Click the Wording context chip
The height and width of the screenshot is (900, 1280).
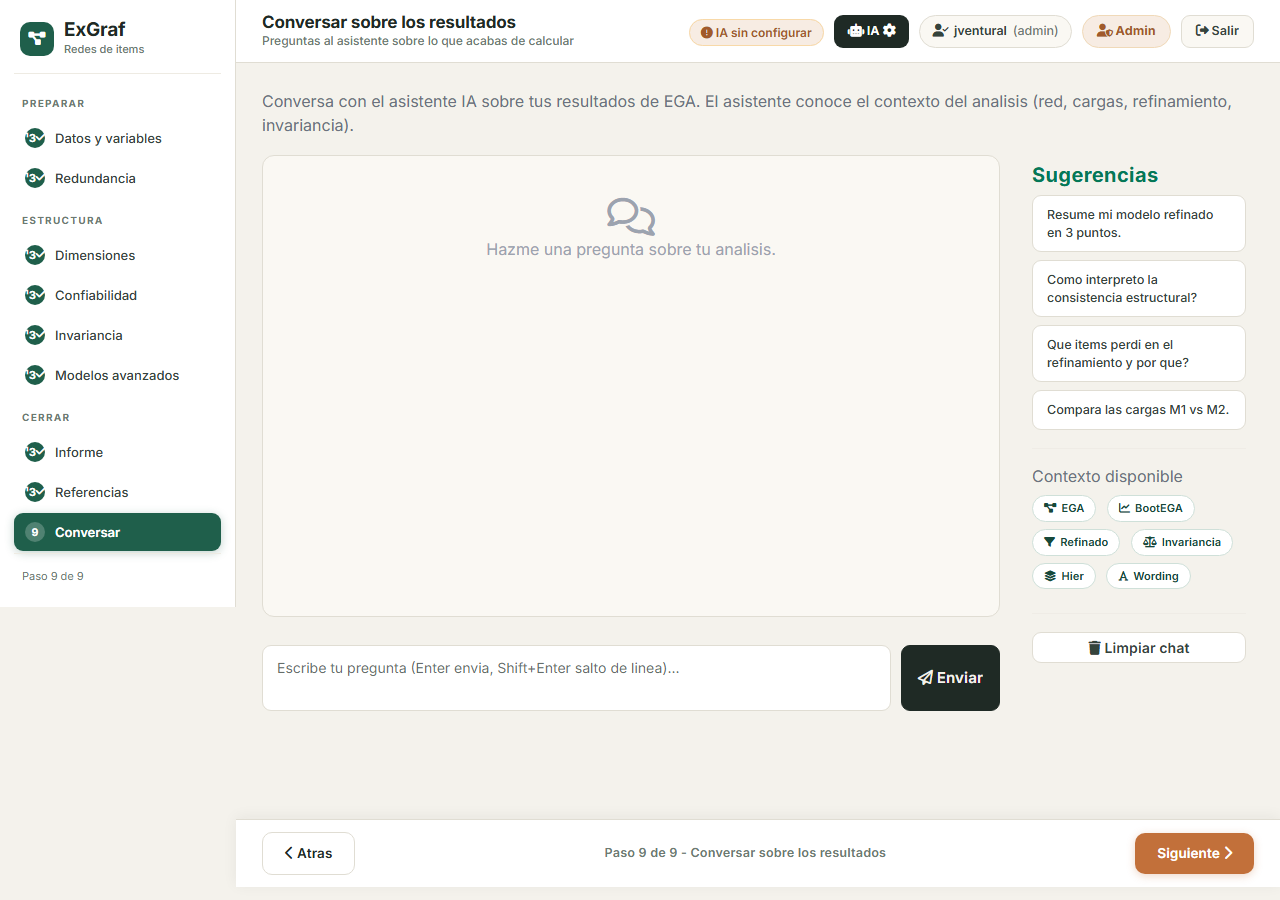pyautogui.click(x=1148, y=576)
